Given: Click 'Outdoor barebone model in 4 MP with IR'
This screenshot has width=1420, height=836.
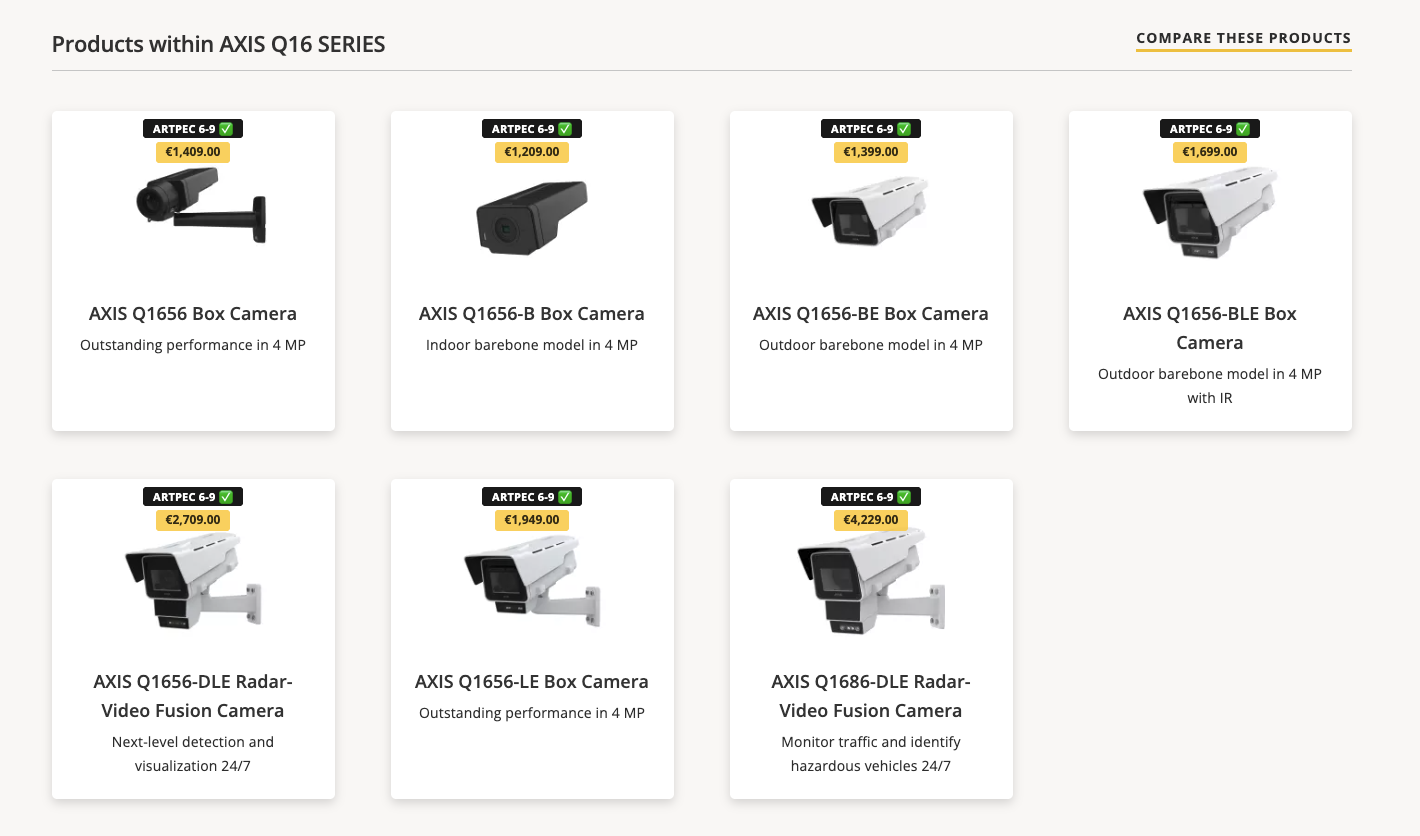Looking at the screenshot, I should [x=1210, y=385].
